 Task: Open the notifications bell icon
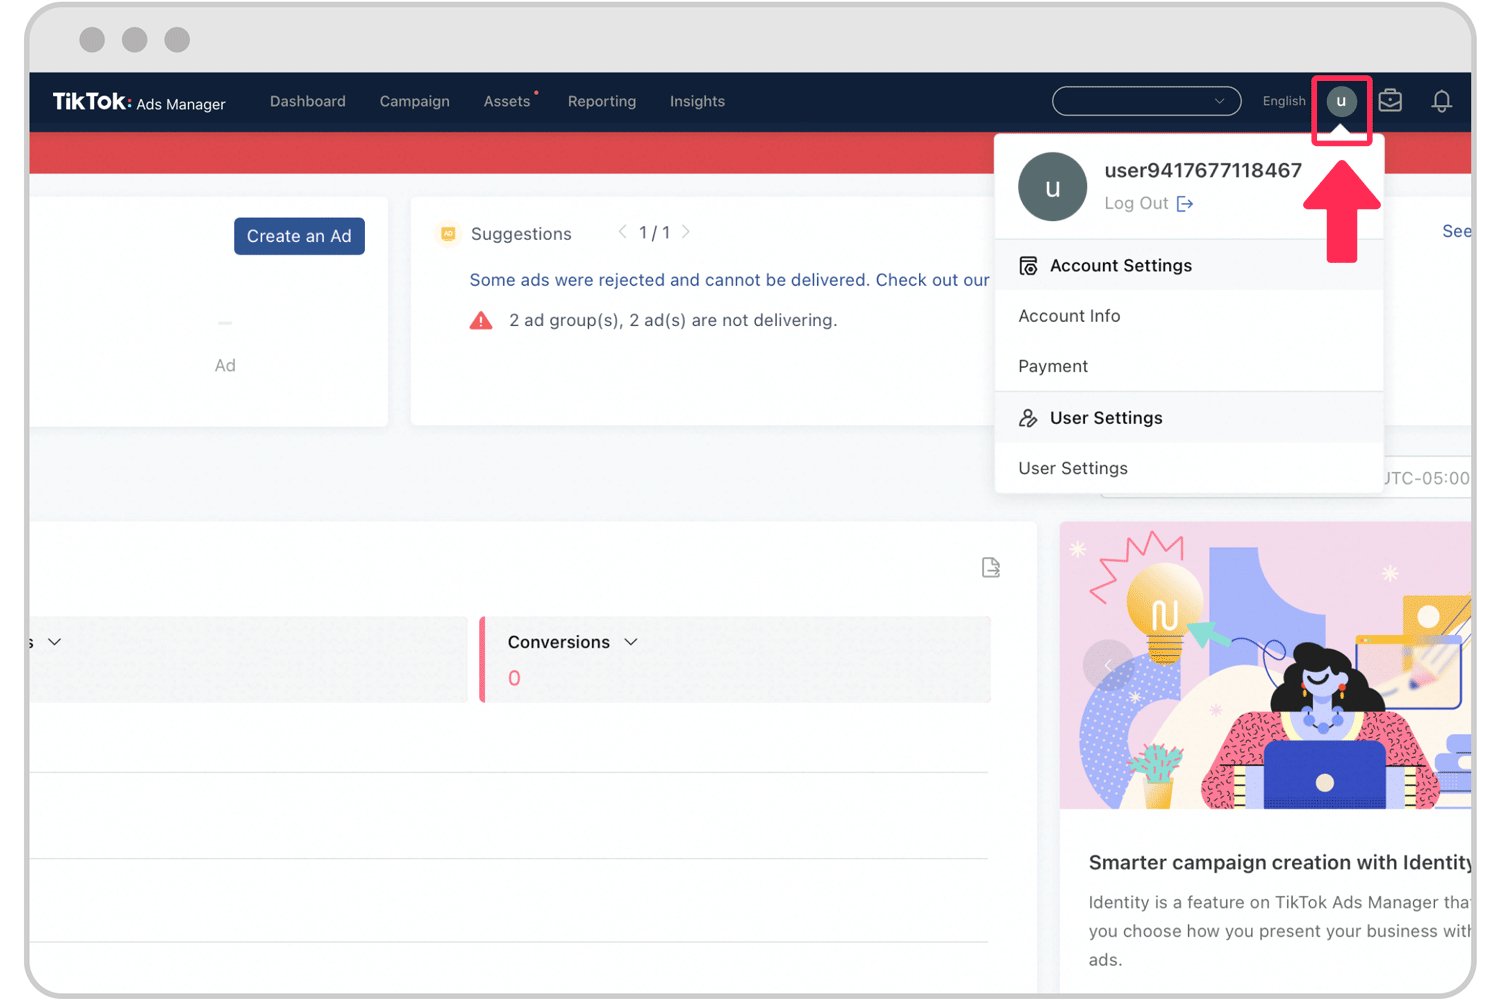(1441, 102)
